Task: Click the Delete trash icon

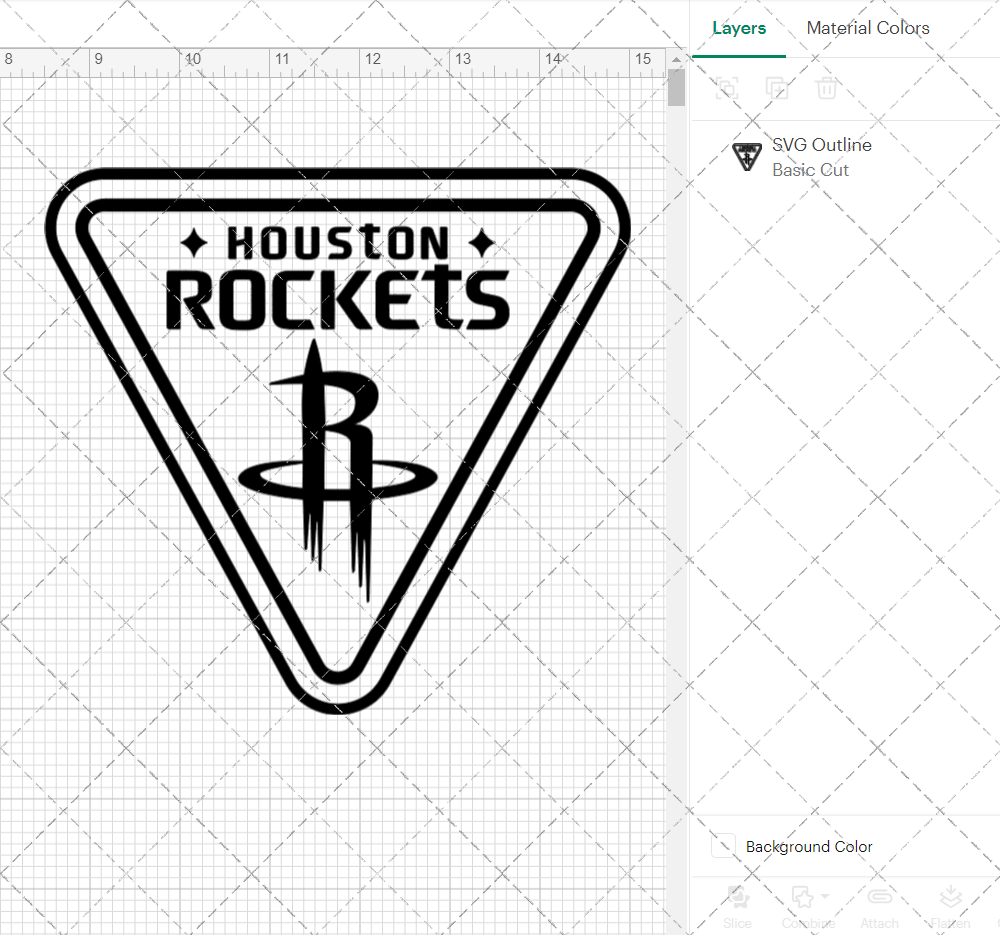Action: pos(826,88)
